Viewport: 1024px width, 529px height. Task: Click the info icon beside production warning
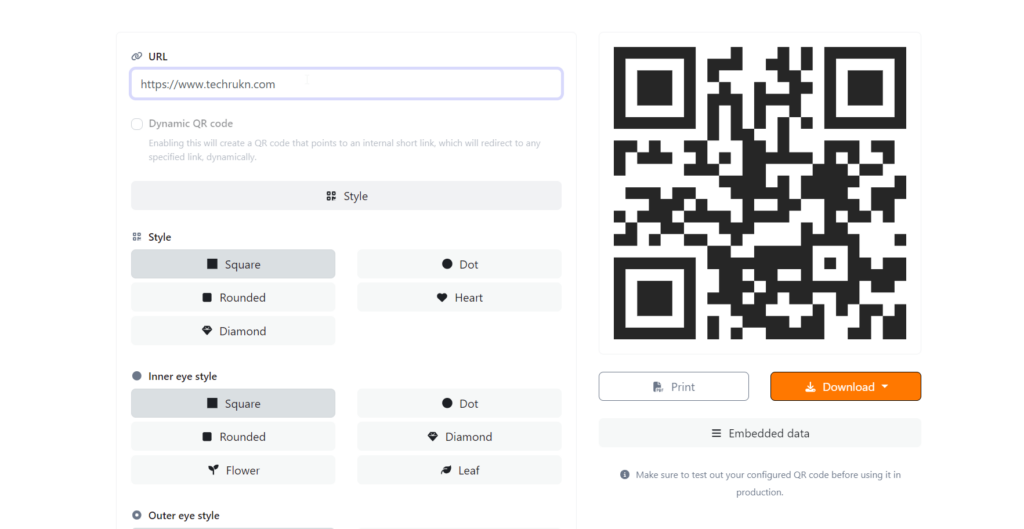624,475
